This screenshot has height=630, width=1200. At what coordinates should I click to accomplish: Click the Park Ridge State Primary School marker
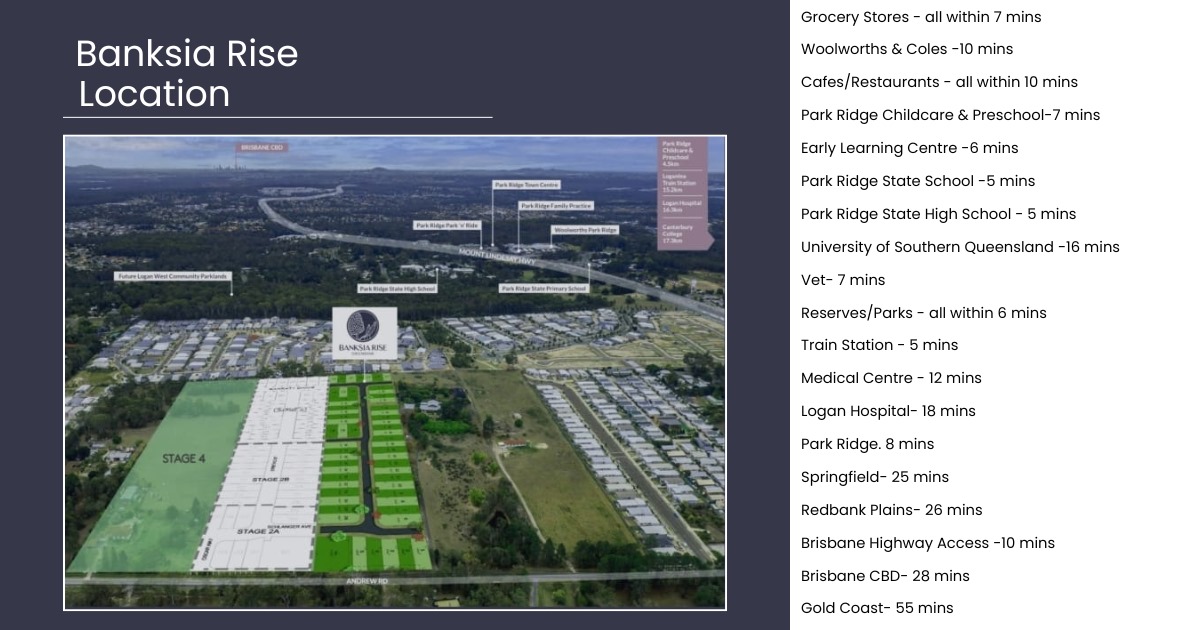pyautogui.click(x=544, y=288)
